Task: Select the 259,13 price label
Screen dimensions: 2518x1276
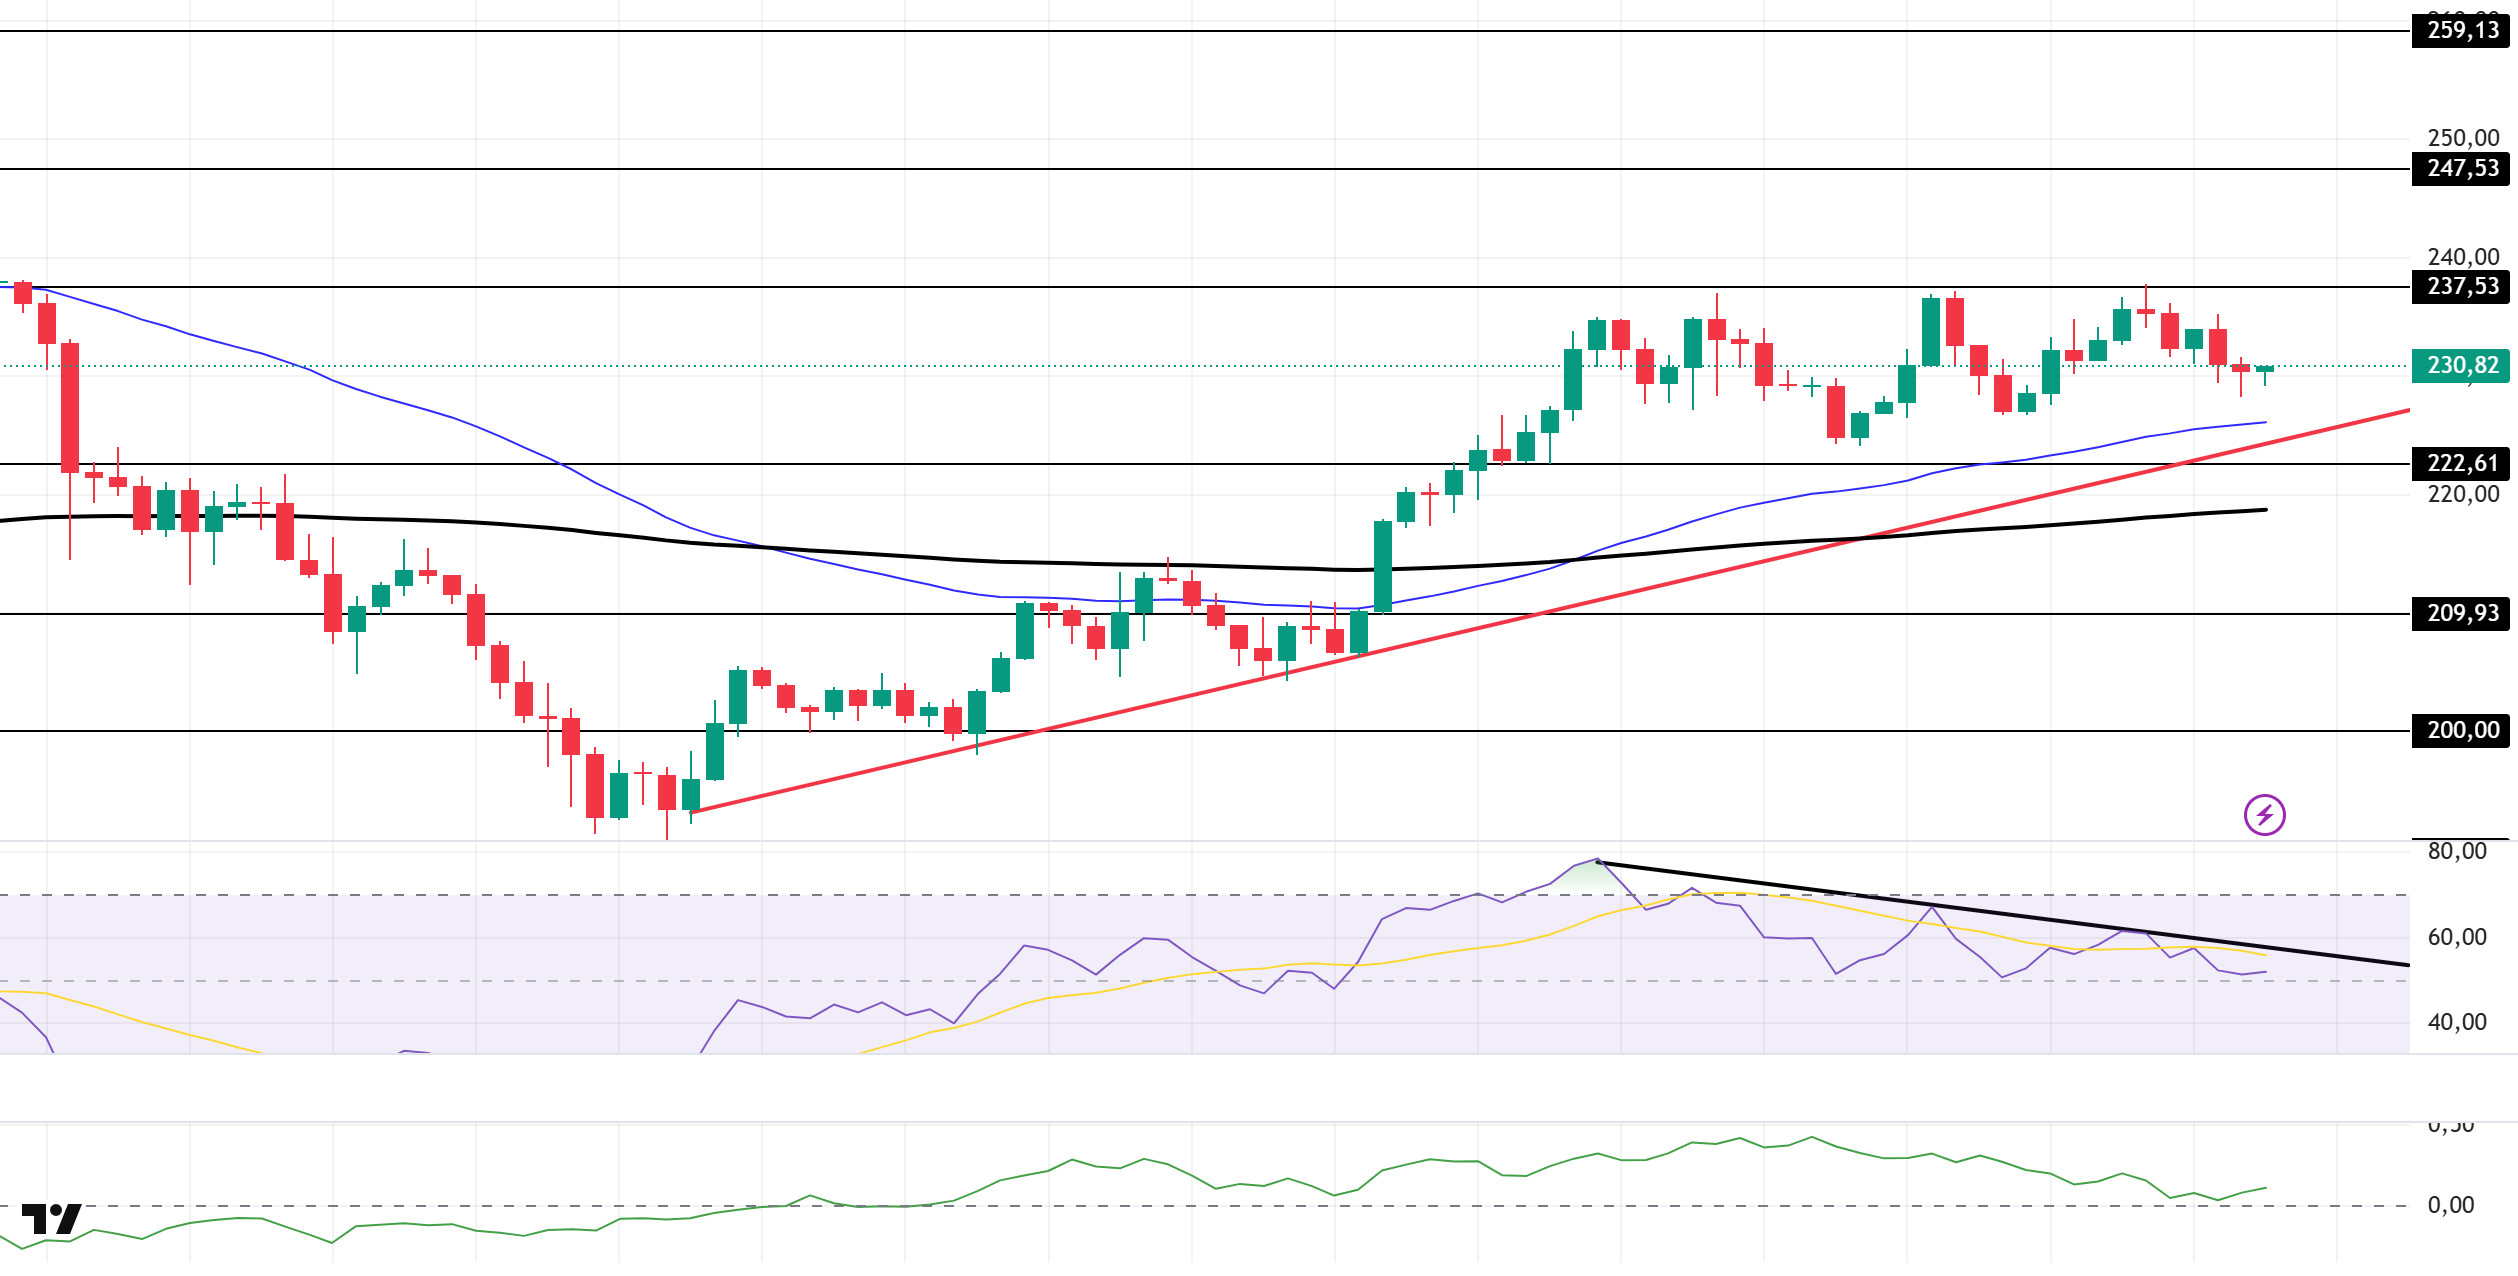Action: (2462, 31)
